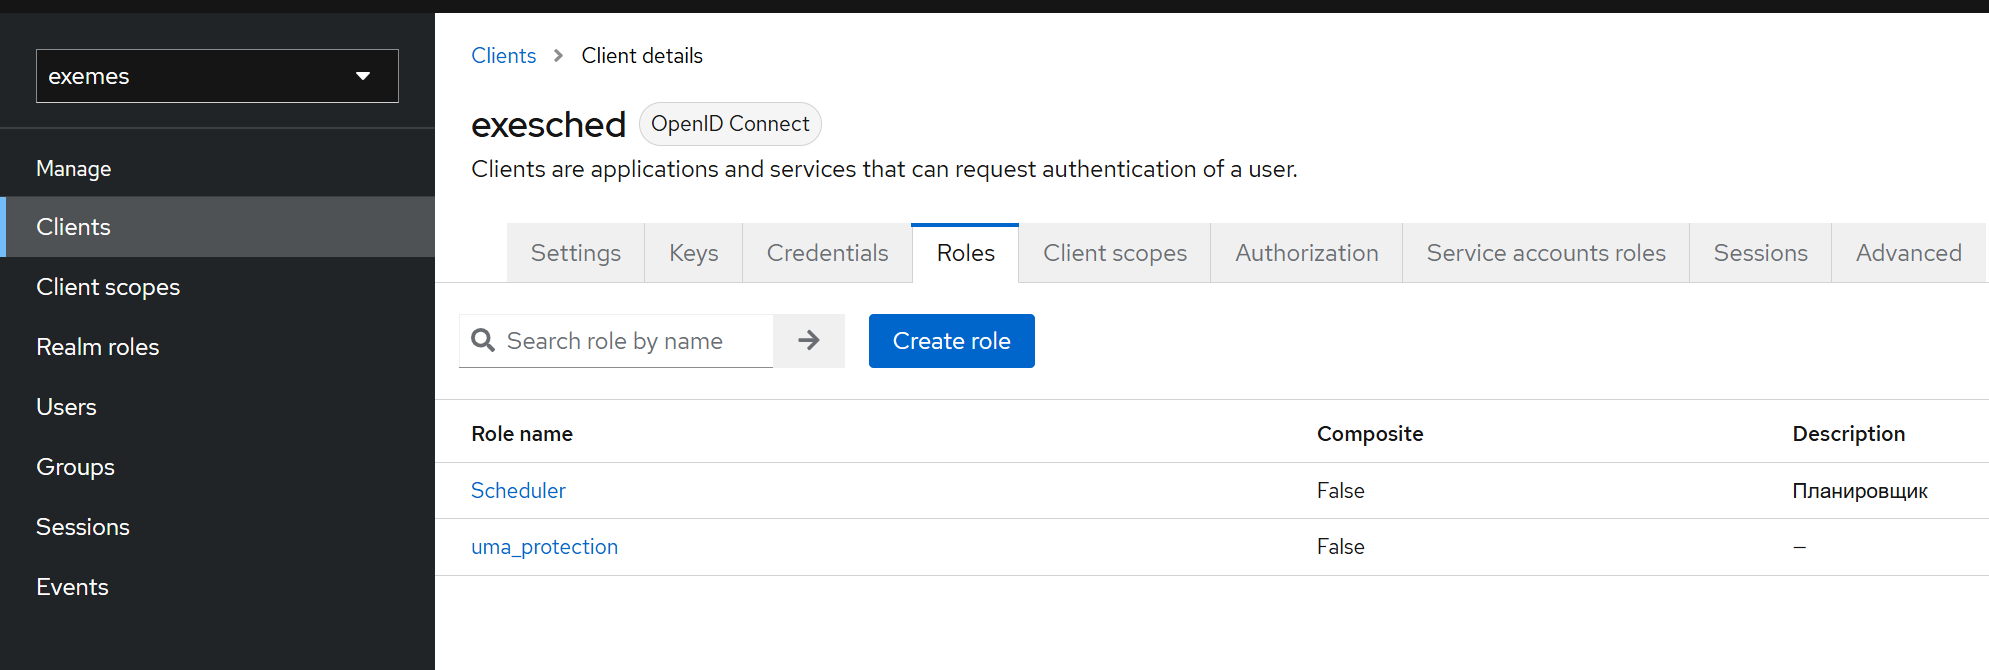Screen dimensions: 1989x670
Task: Click the search arrow submit button
Action: [x=808, y=341]
